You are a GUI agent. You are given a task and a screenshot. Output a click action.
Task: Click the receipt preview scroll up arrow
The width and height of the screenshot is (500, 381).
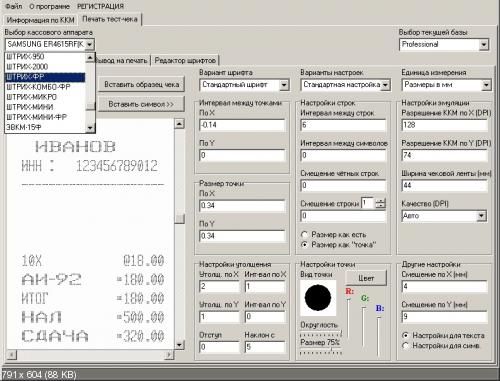(x=179, y=124)
